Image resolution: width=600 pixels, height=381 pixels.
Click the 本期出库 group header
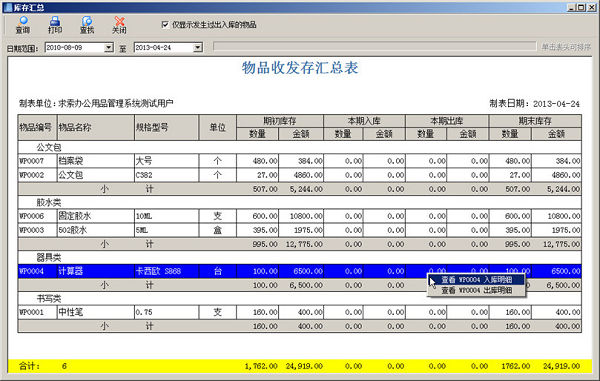[447, 121]
